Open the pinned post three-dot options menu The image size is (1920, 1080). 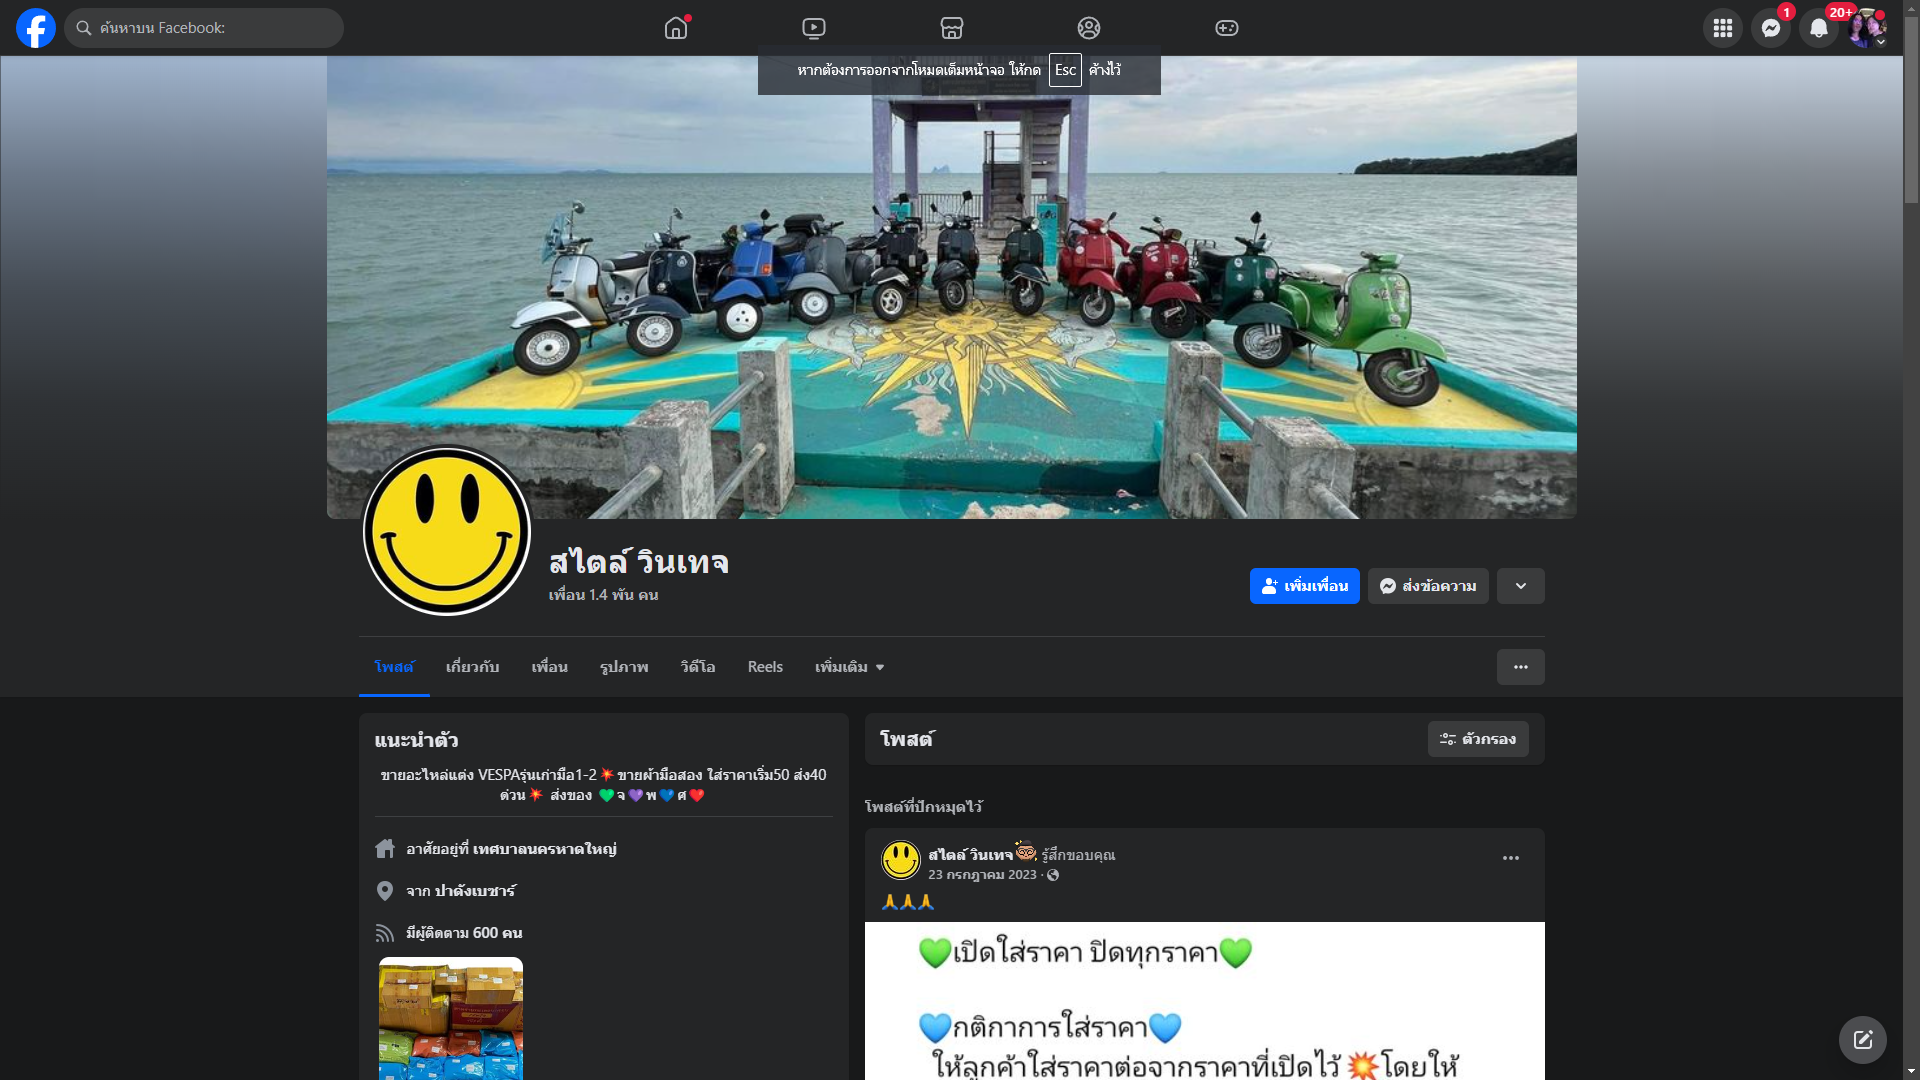coord(1510,858)
